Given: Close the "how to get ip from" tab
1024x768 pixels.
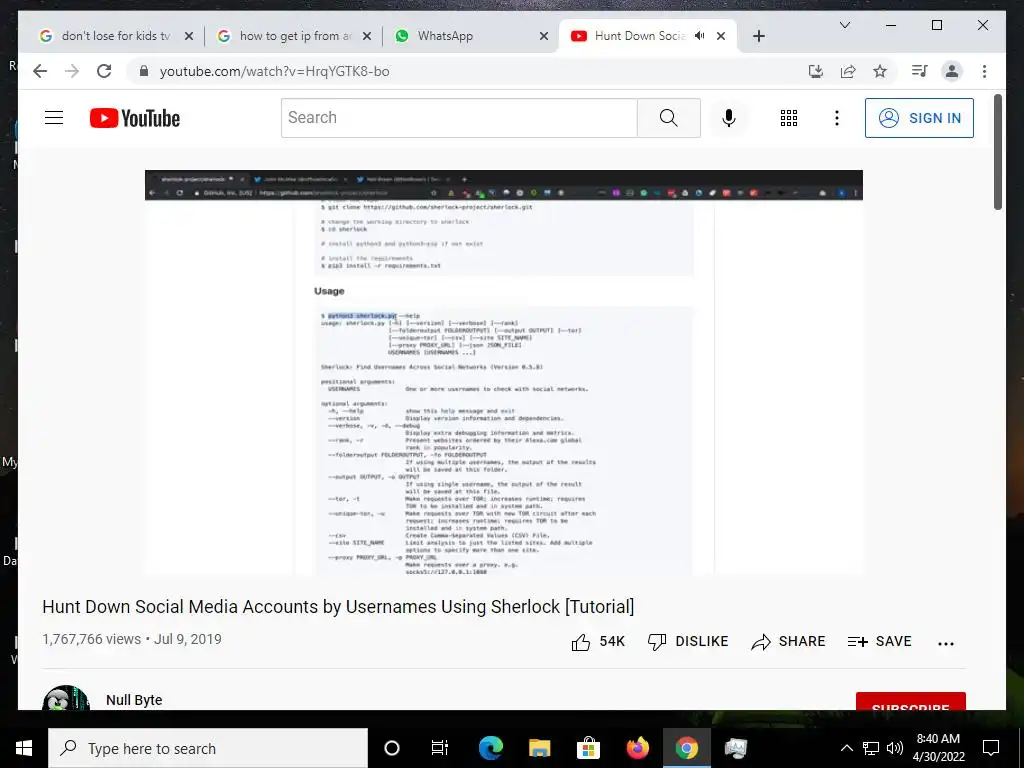Looking at the screenshot, I should click(x=367, y=36).
